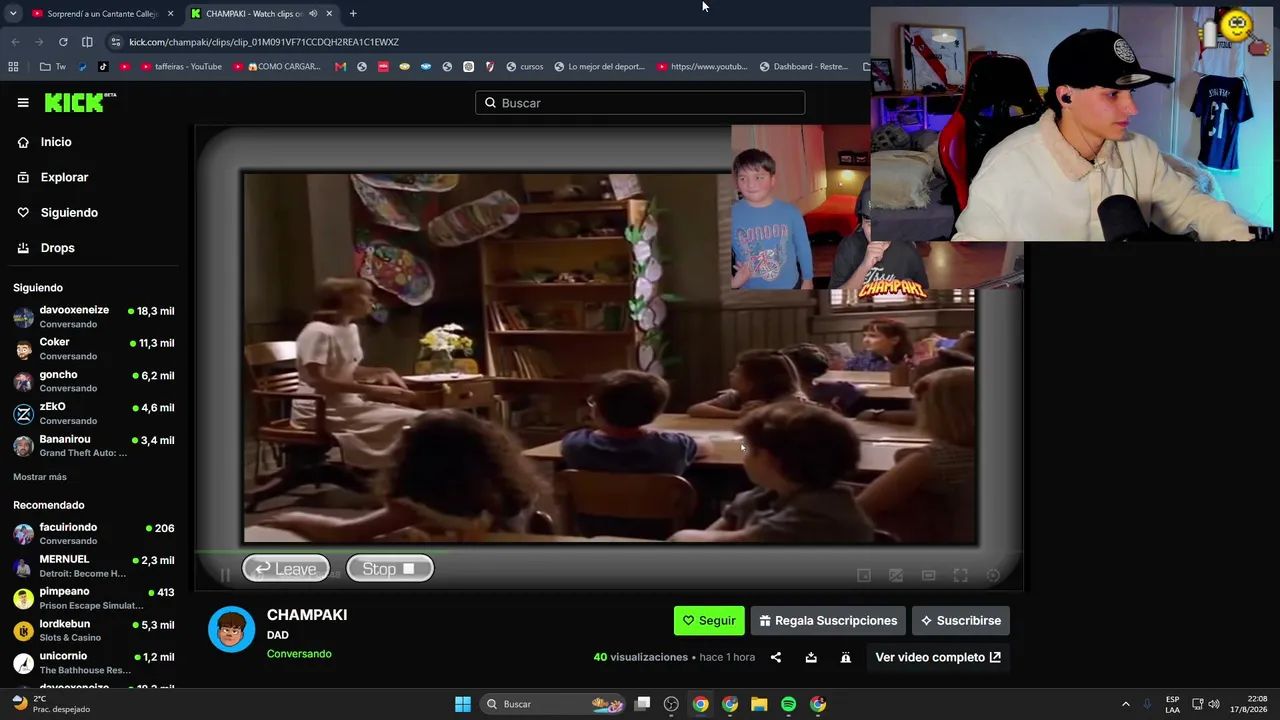The image size is (1280, 720).
Task: Expand followed list with Mostrar más
Action: point(40,477)
